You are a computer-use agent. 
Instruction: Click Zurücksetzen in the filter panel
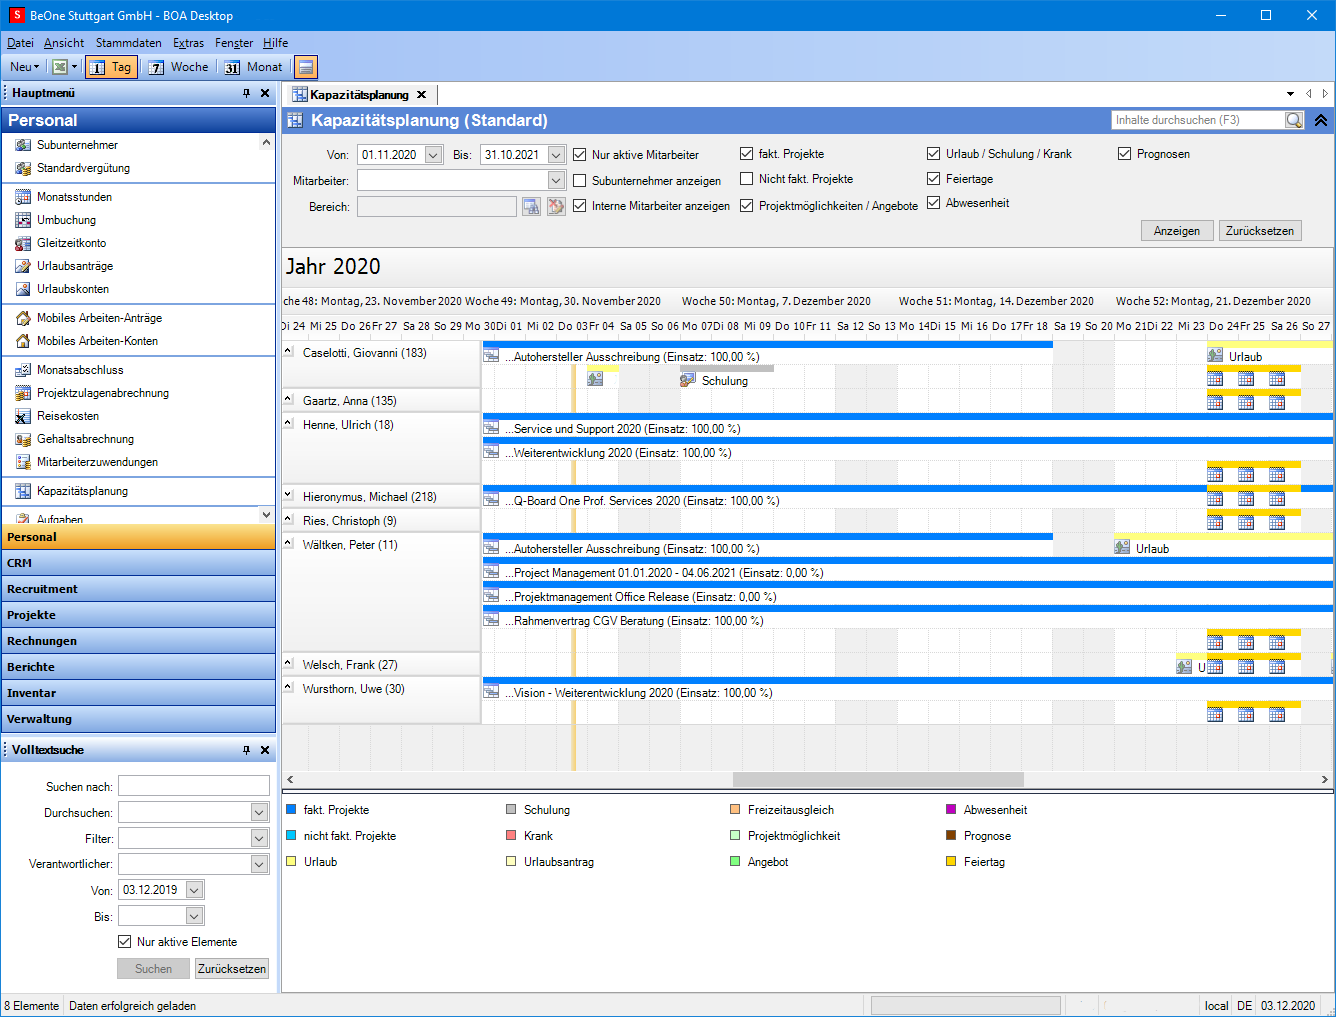pos(1260,231)
